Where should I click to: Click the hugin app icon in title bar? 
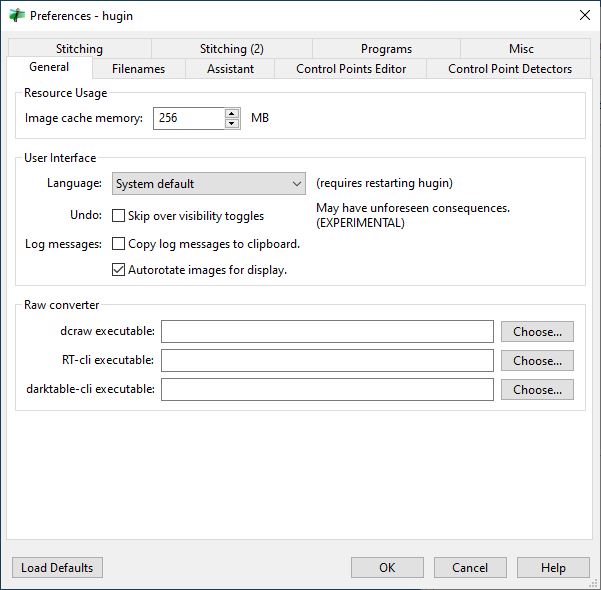click(16, 16)
